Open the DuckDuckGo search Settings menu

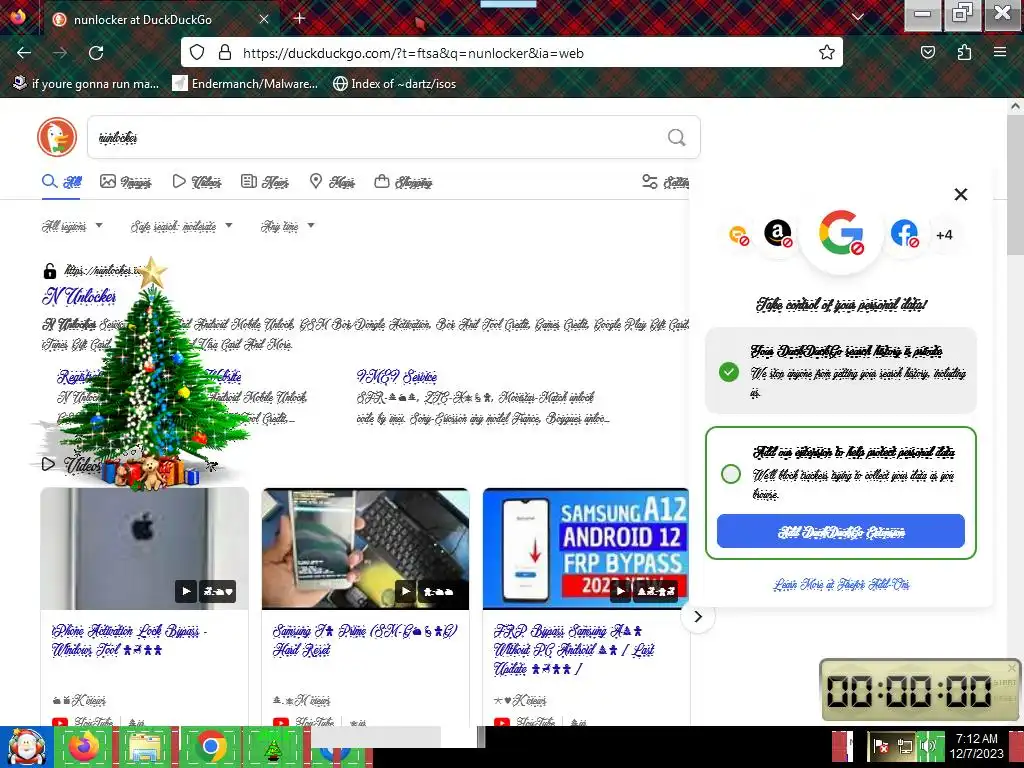[665, 182]
